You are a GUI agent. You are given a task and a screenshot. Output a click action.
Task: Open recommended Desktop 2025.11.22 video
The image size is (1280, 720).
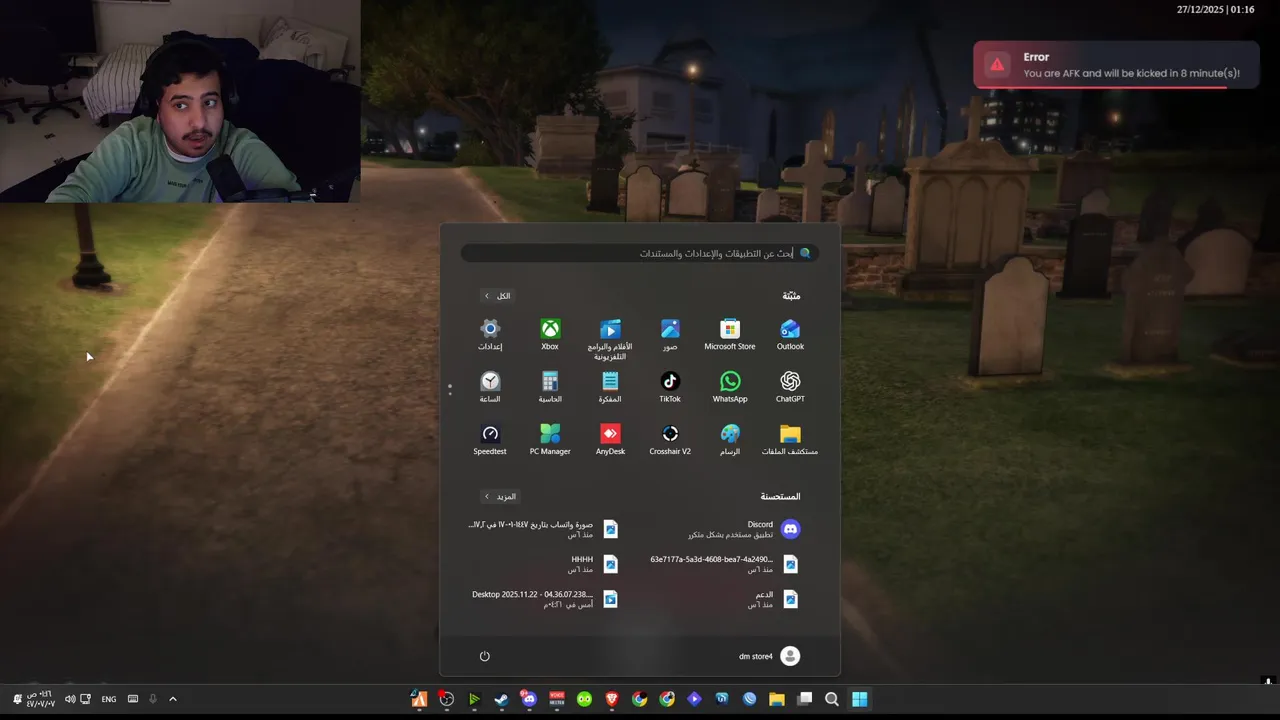[x=545, y=599]
